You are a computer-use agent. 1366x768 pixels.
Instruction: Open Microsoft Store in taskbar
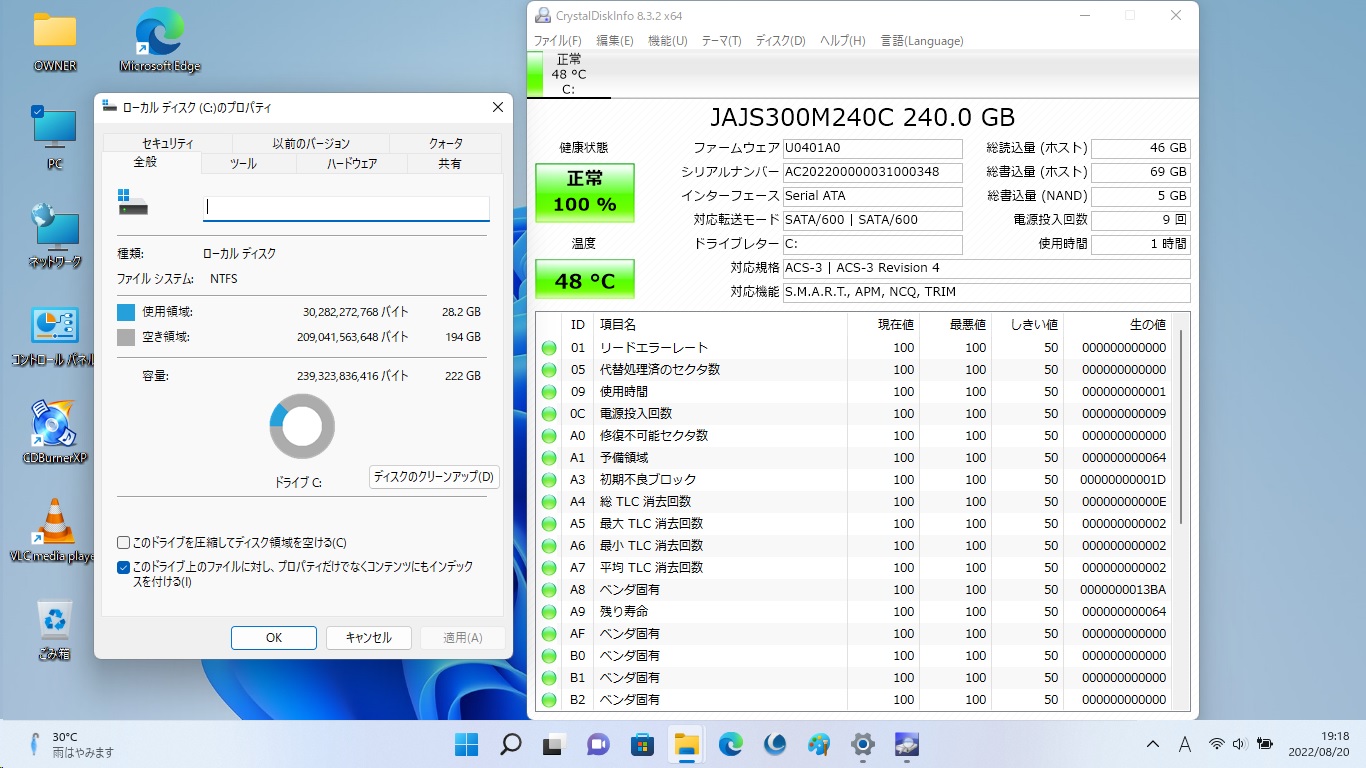click(x=642, y=744)
